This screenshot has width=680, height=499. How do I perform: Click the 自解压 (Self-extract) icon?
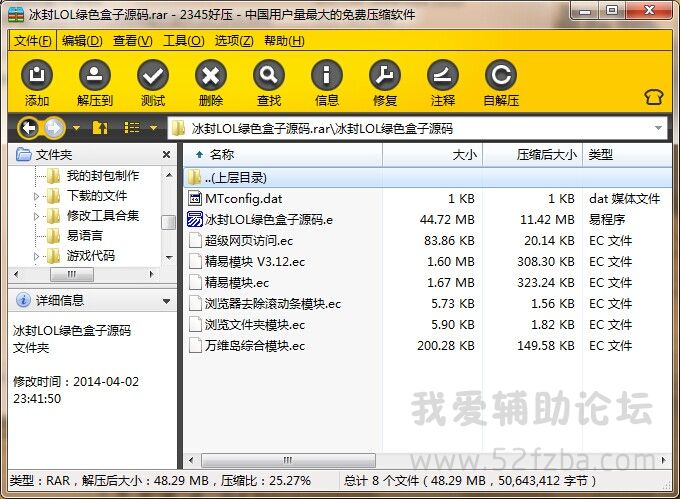click(501, 75)
